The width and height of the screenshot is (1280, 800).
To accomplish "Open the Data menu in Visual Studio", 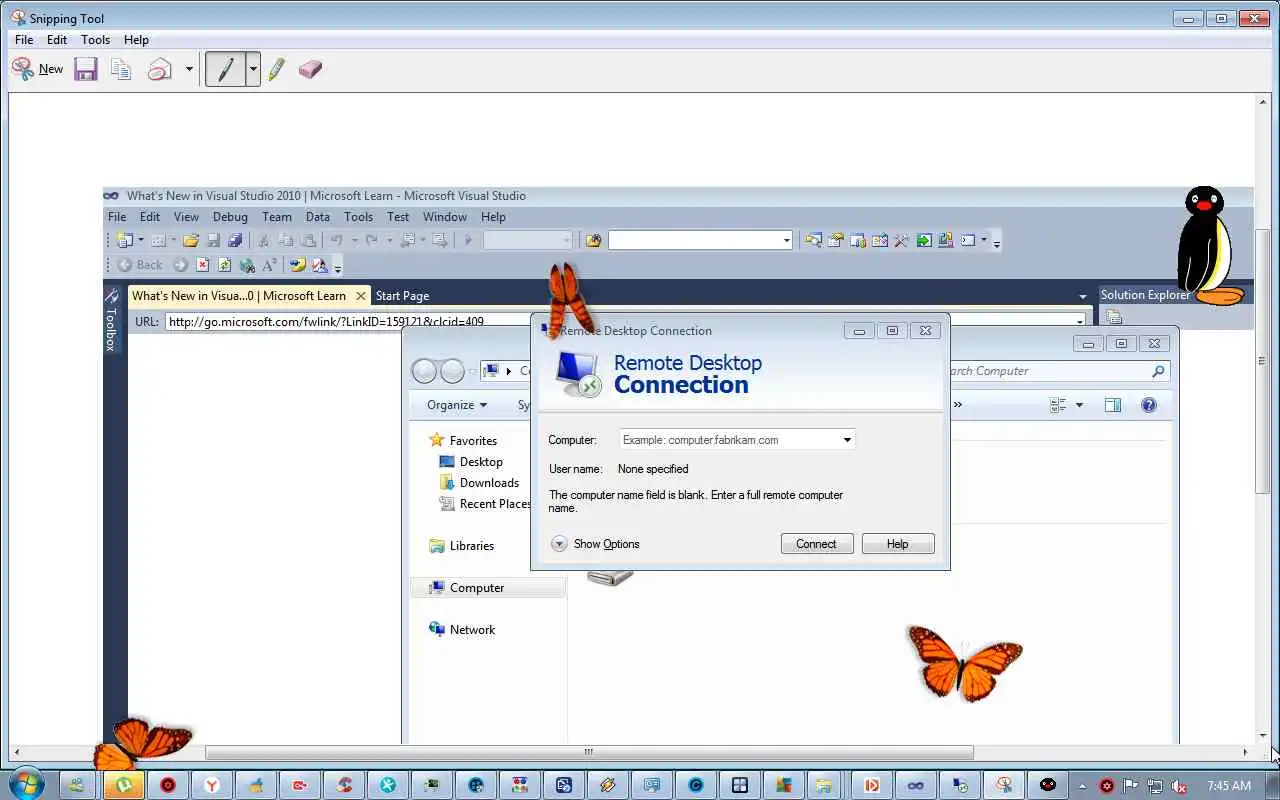I will pyautogui.click(x=318, y=216).
